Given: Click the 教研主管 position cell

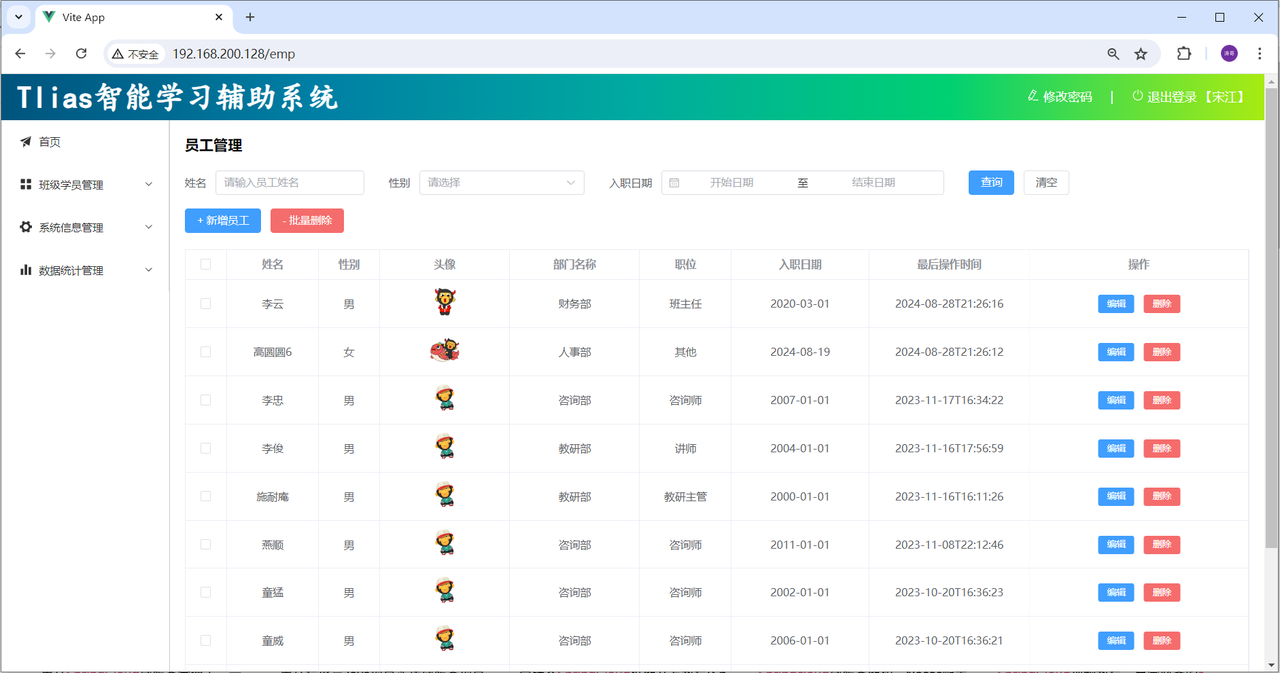Looking at the screenshot, I should (685, 496).
